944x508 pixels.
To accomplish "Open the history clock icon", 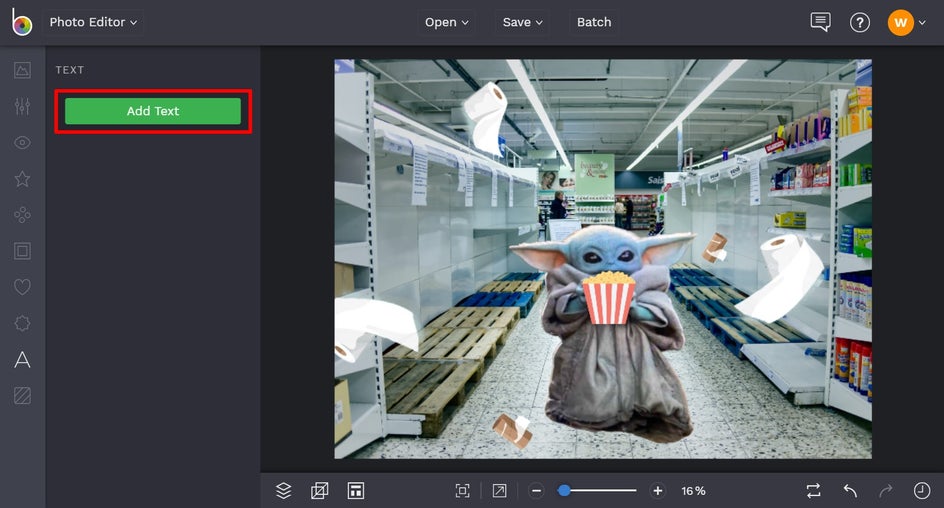I will click(x=922, y=491).
